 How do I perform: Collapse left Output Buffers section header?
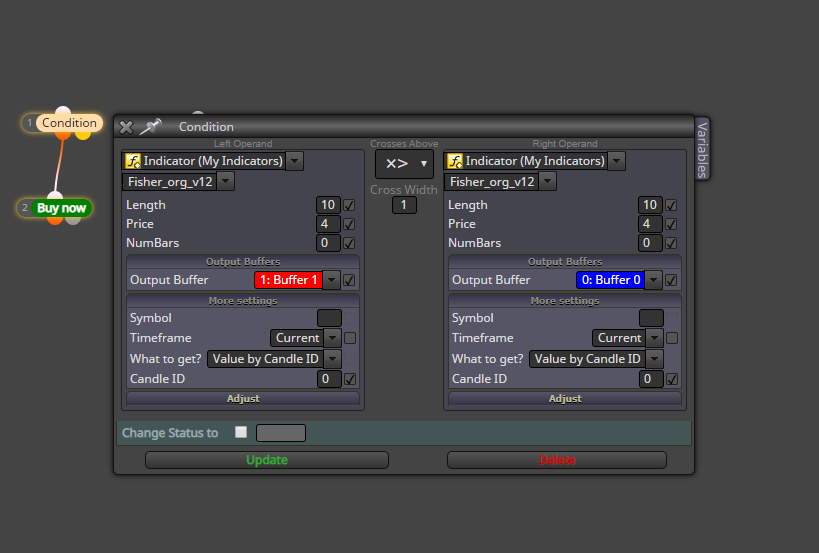(243, 261)
